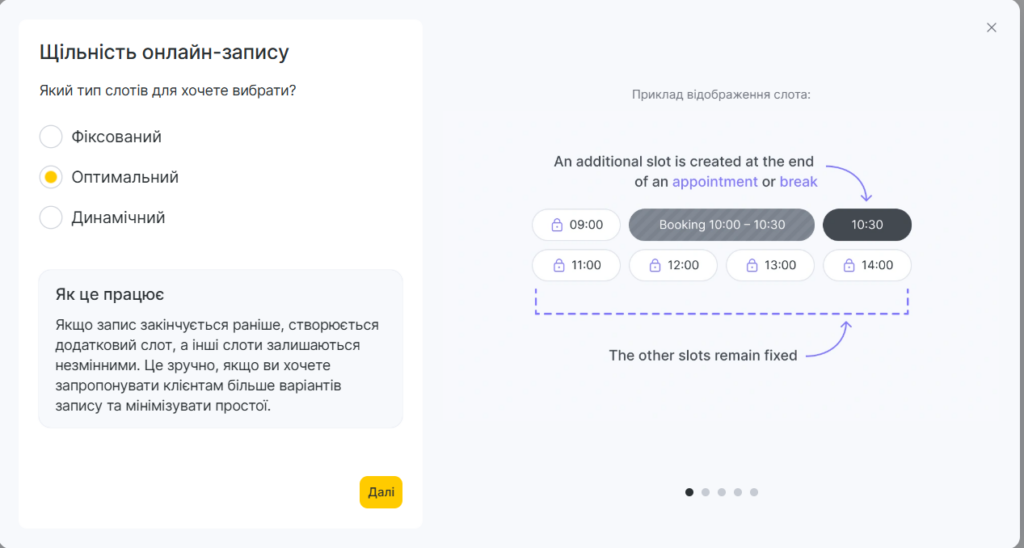Screen dimensions: 1024x548
Task: Go to the fifth carousel dot
Action: tap(754, 492)
